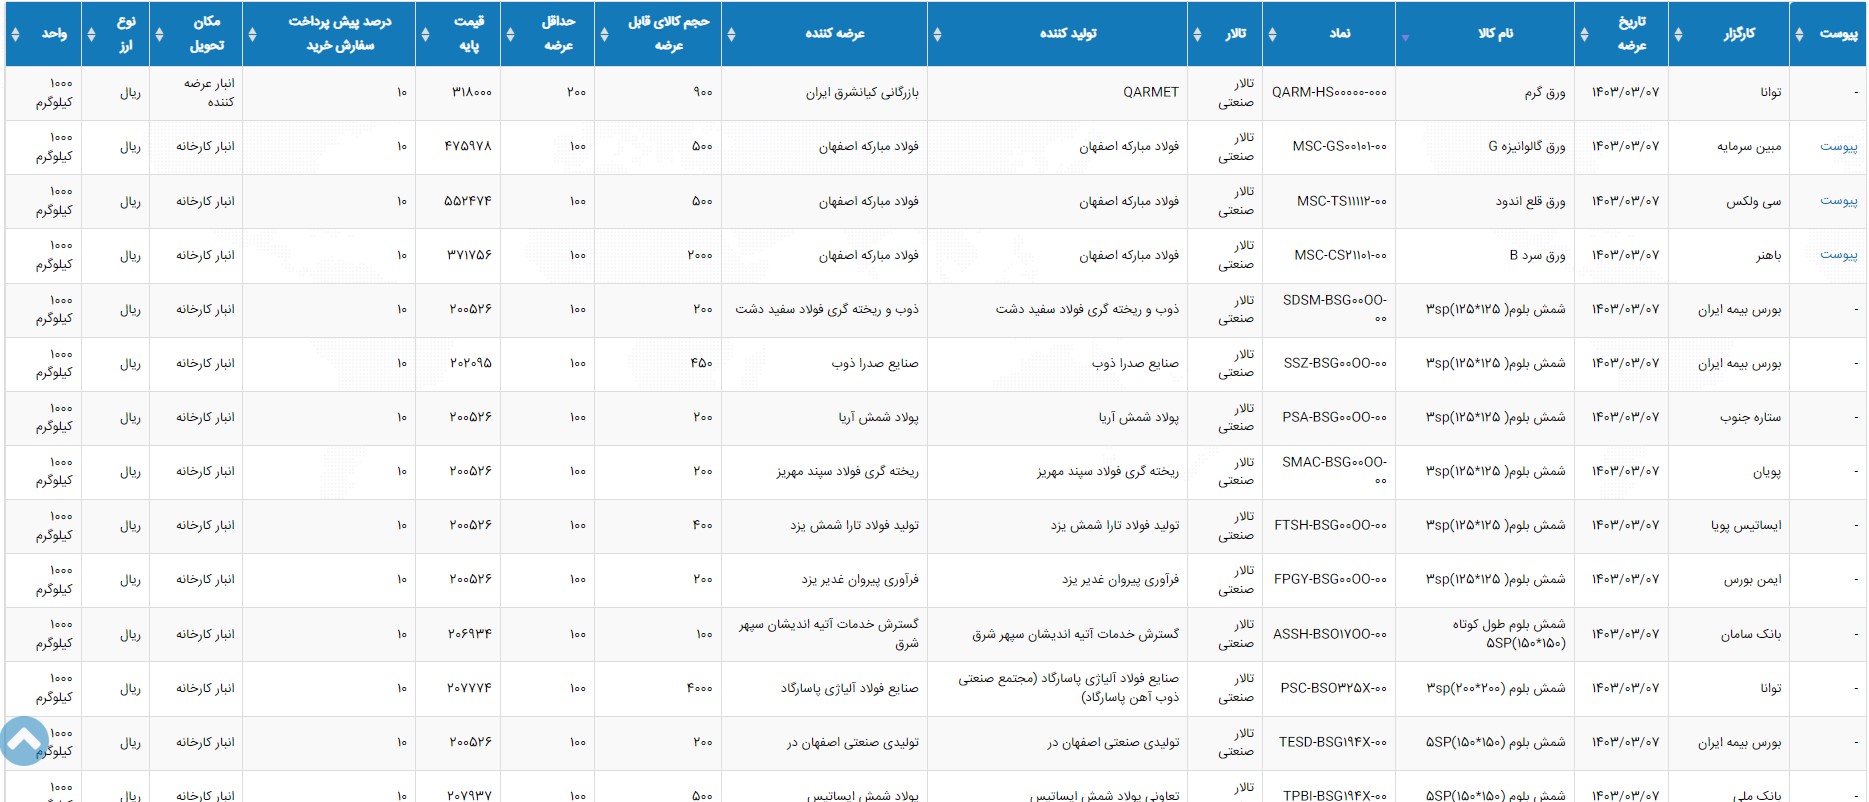Image resolution: width=1869 pixels, height=802 pixels.
Task: Click sort arrows beside عرضه کننده header
Action: pos(731,34)
